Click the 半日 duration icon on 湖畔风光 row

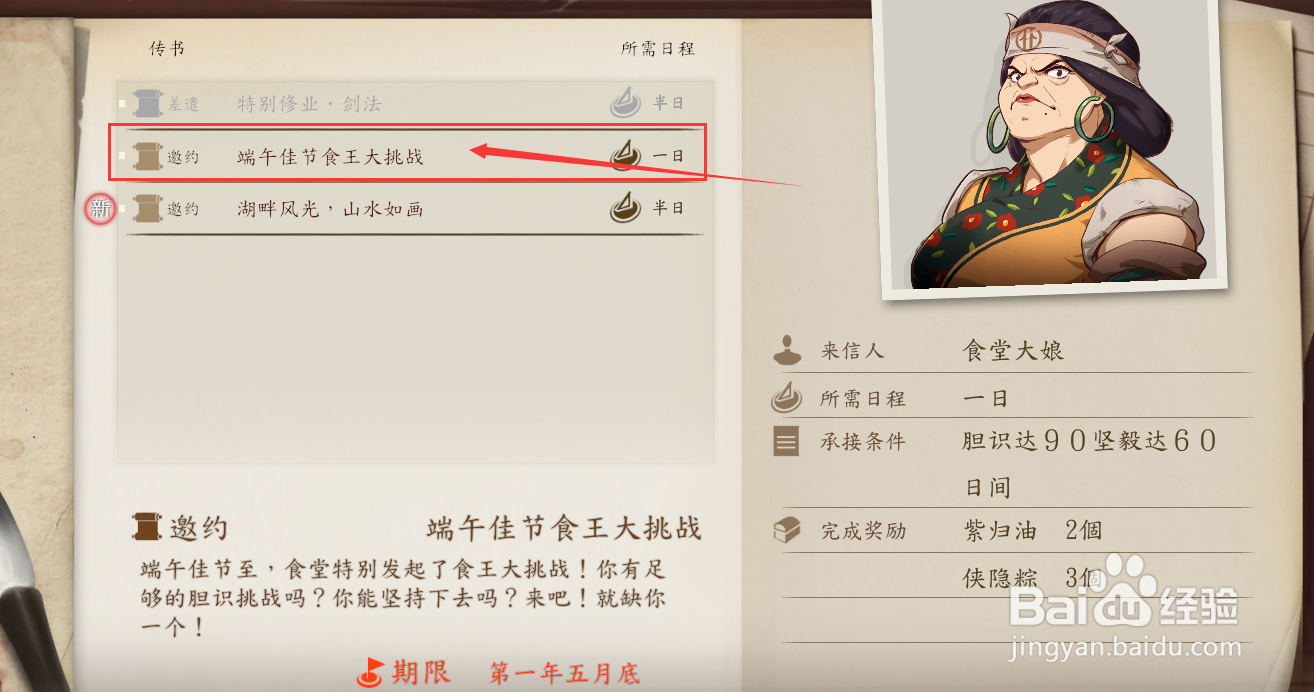[x=626, y=207]
